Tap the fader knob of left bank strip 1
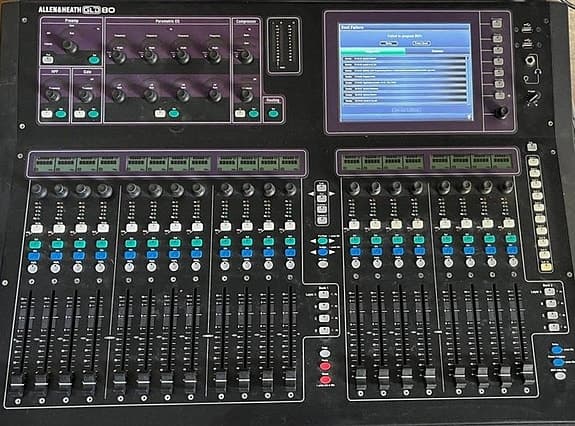Screen dimensions: 575x426 (x=17, y=385)
